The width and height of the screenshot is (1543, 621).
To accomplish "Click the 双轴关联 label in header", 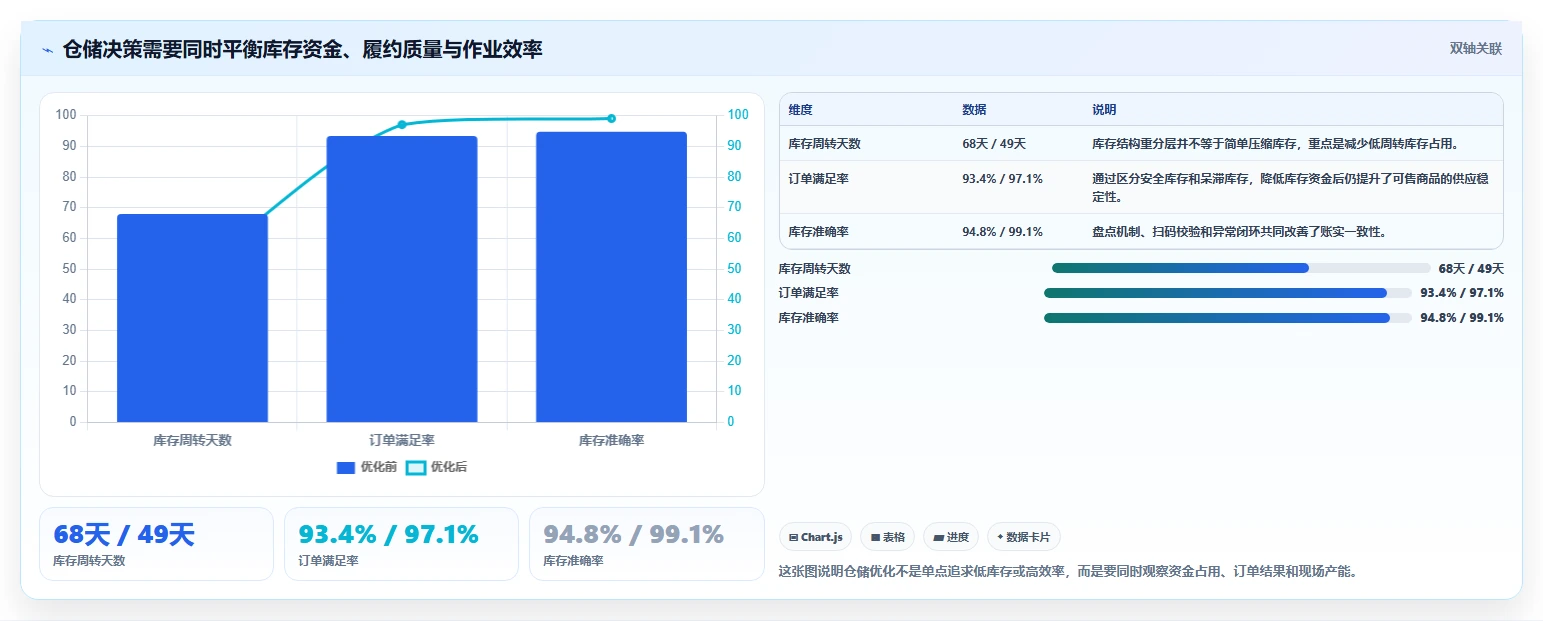I will point(1475,49).
